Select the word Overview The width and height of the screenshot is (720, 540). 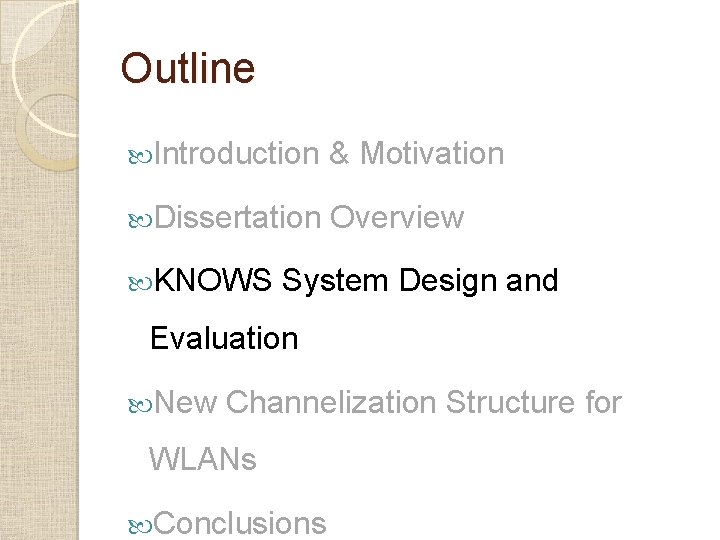click(397, 217)
